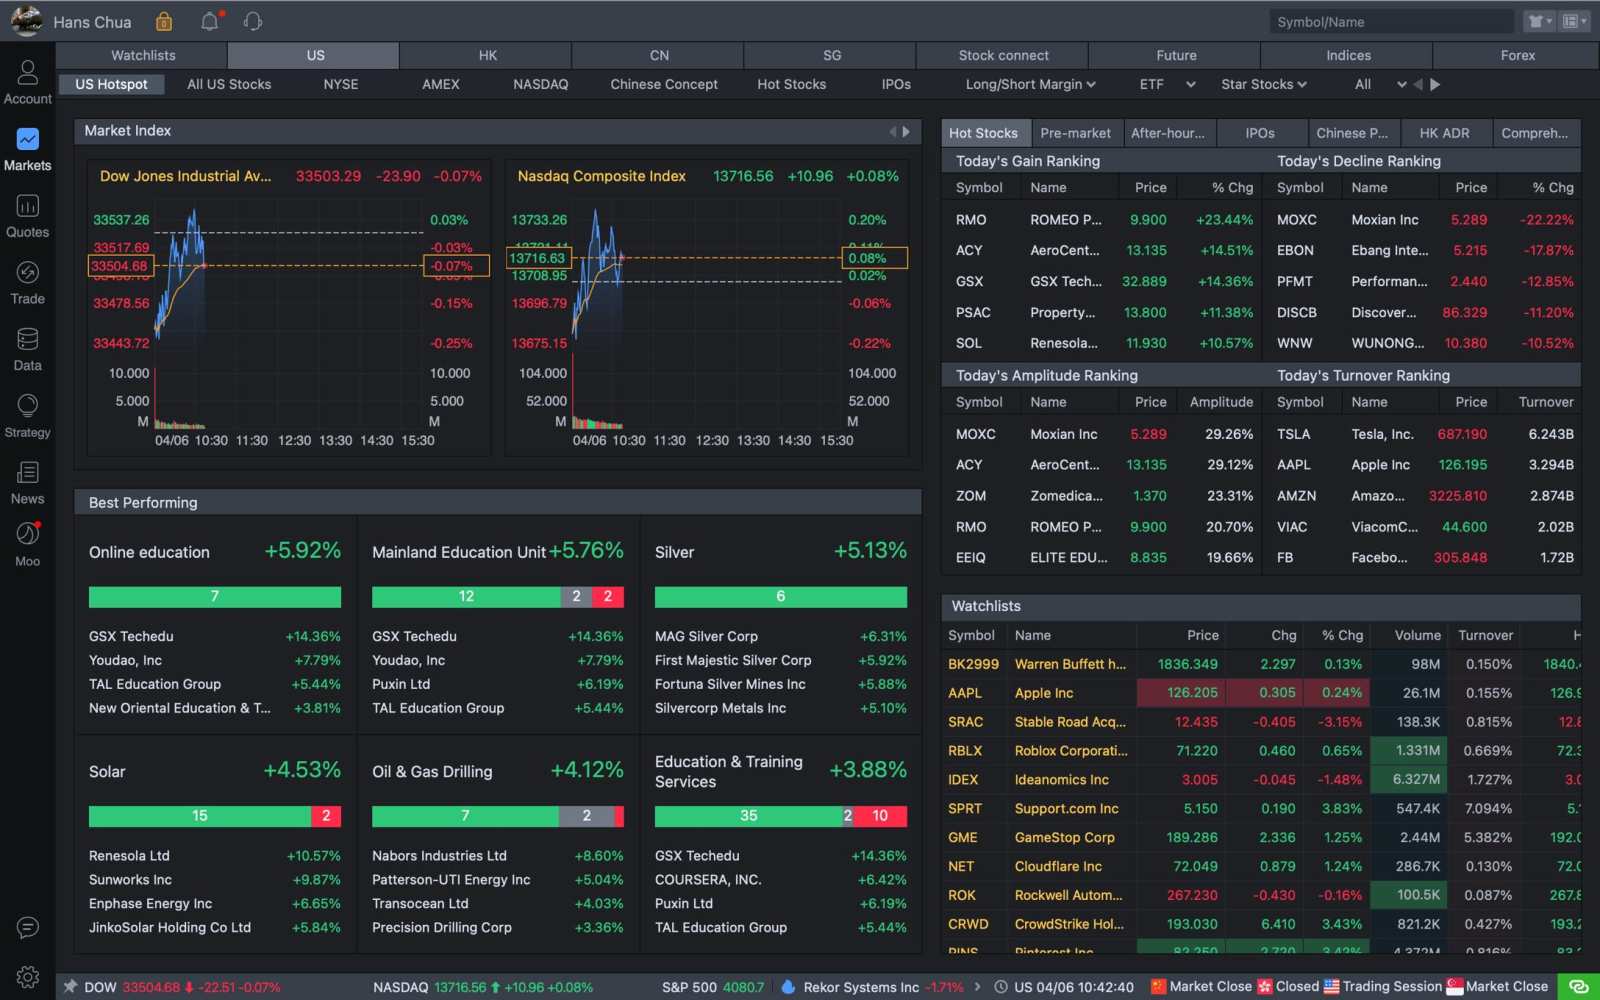Click the China flag Market Close status
The width and height of the screenshot is (1600, 1000).
(x=1201, y=986)
